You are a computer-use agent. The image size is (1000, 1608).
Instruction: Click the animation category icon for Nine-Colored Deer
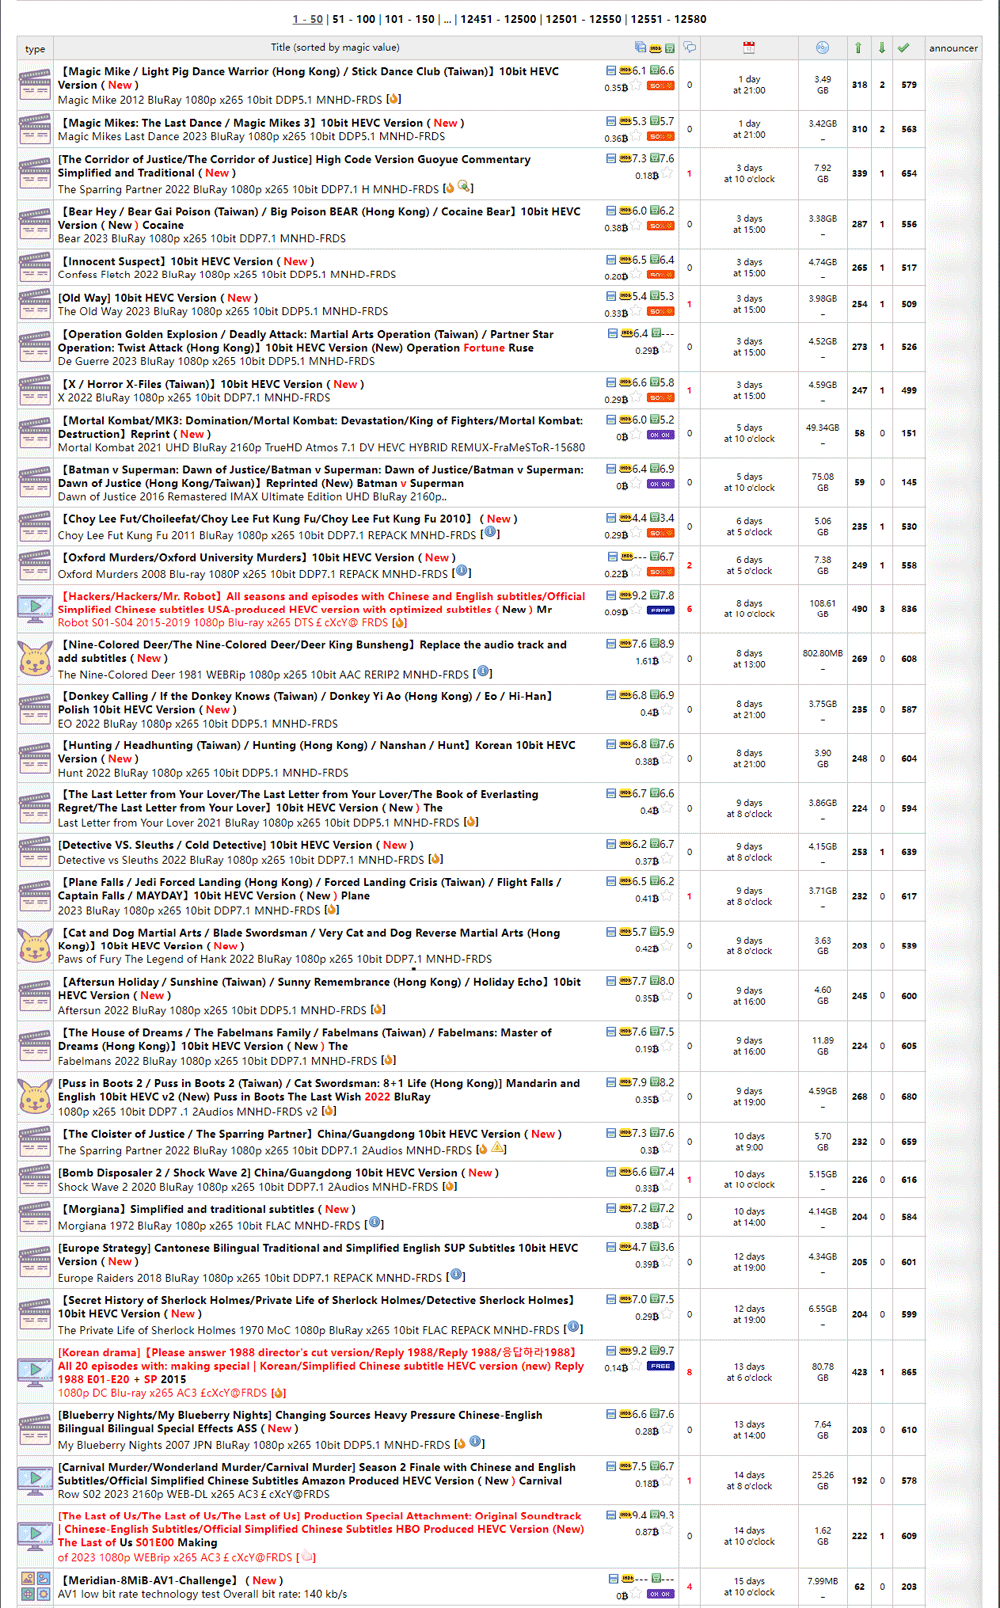(x=35, y=660)
